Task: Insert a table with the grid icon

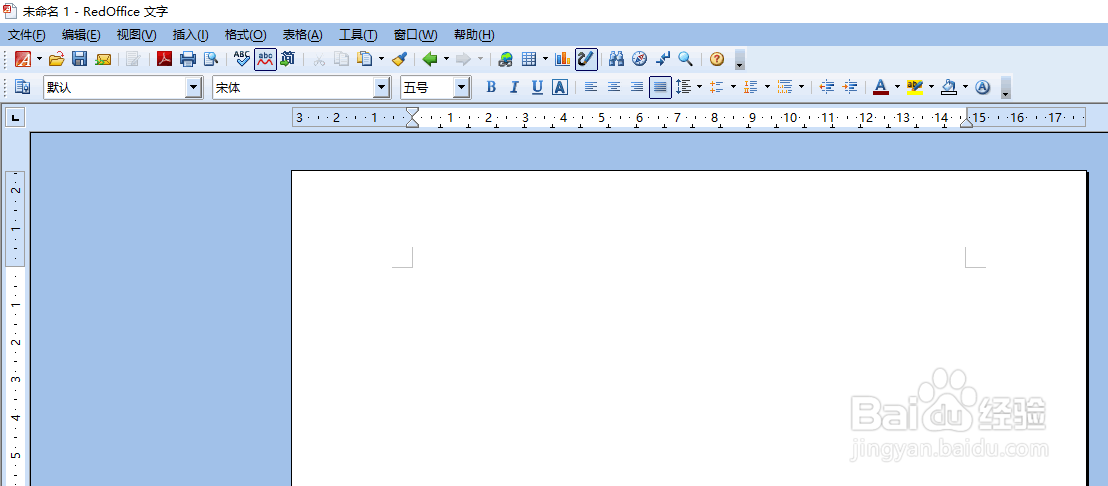Action: [529, 59]
